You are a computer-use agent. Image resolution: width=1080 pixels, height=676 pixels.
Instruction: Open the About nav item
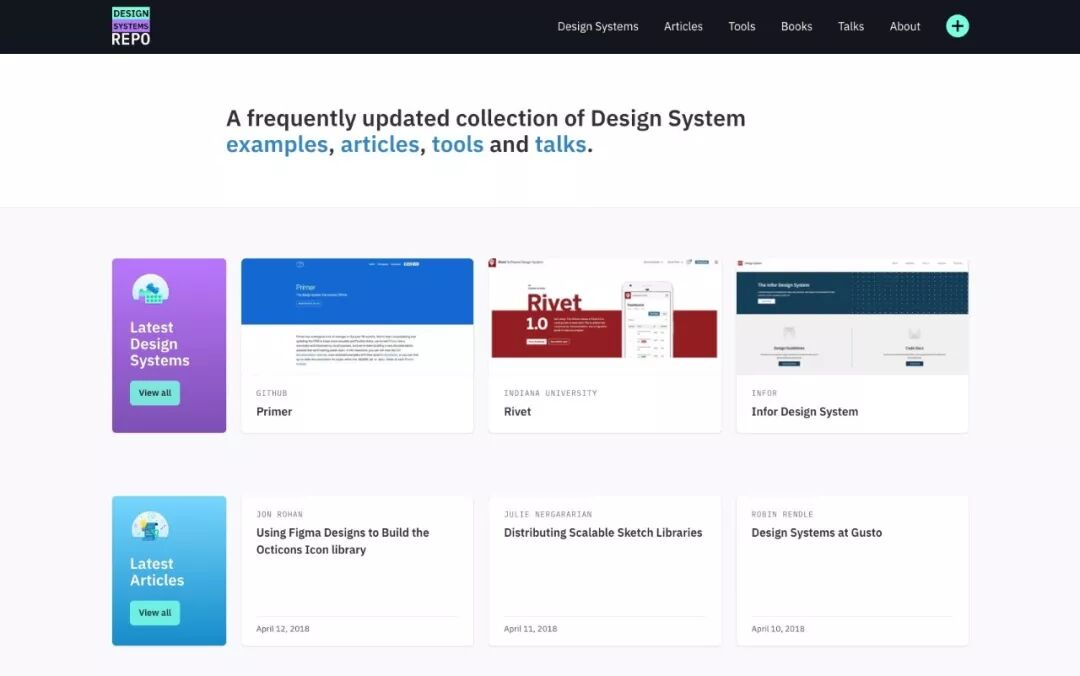(904, 26)
